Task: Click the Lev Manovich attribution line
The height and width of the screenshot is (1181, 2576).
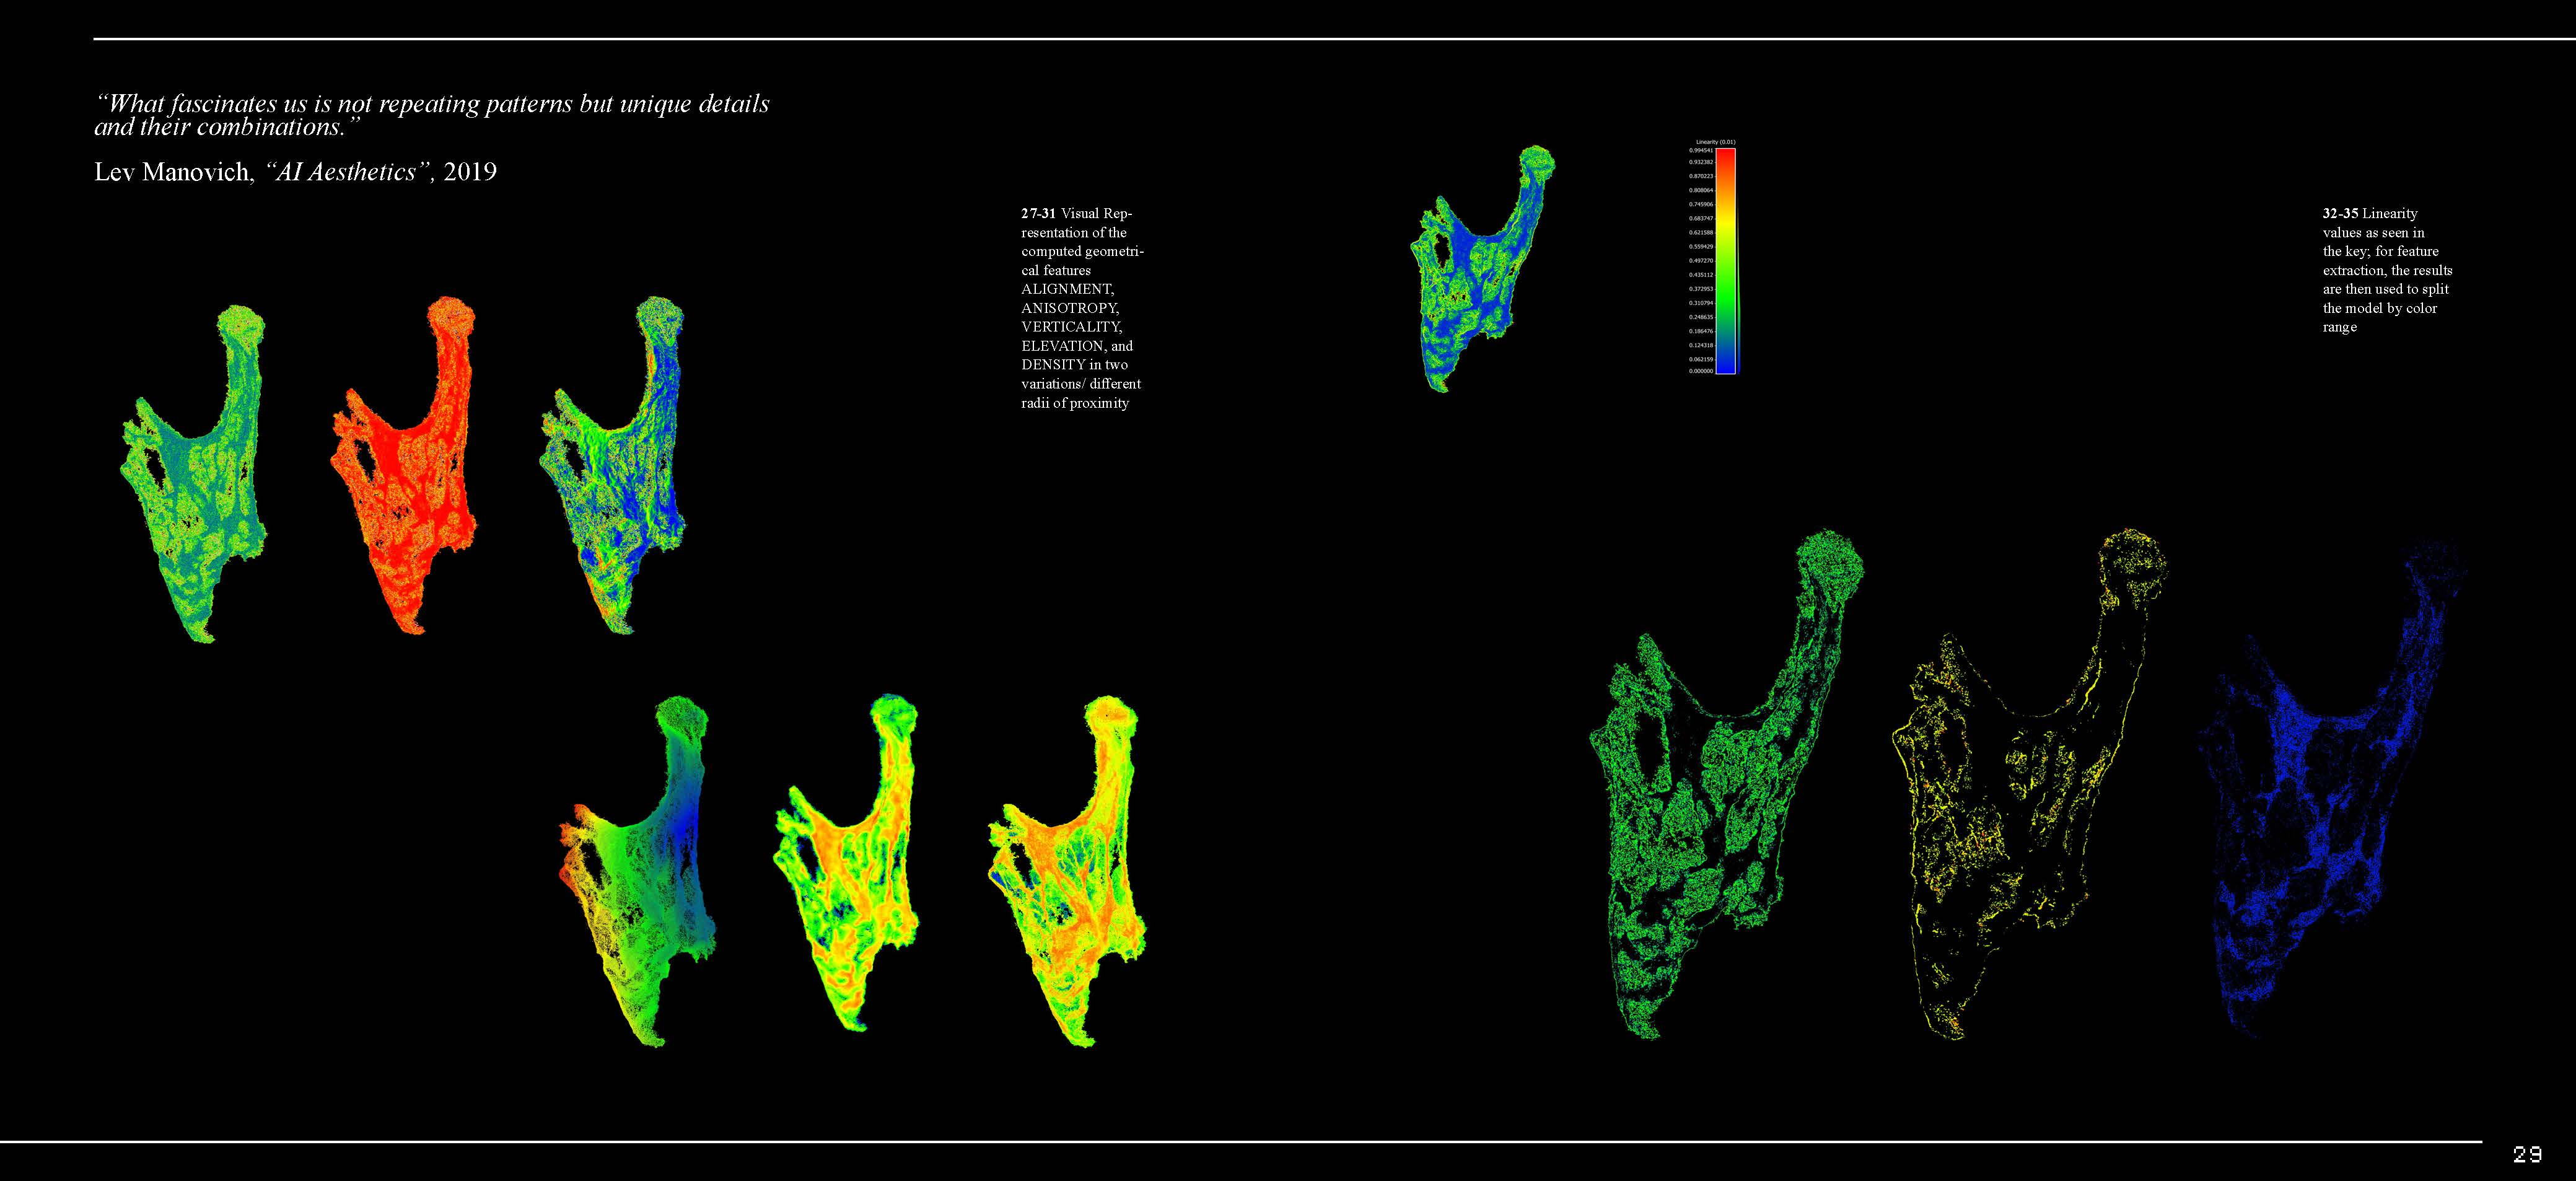Action: tap(295, 172)
